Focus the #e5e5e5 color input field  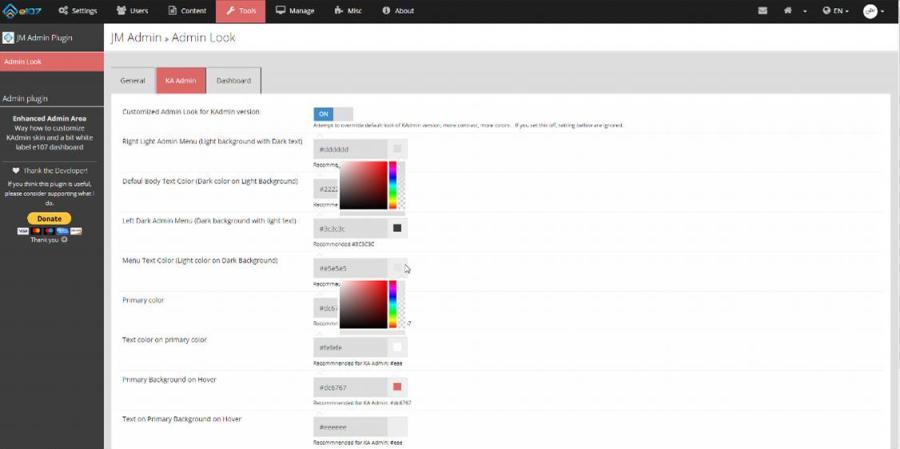[350, 268]
